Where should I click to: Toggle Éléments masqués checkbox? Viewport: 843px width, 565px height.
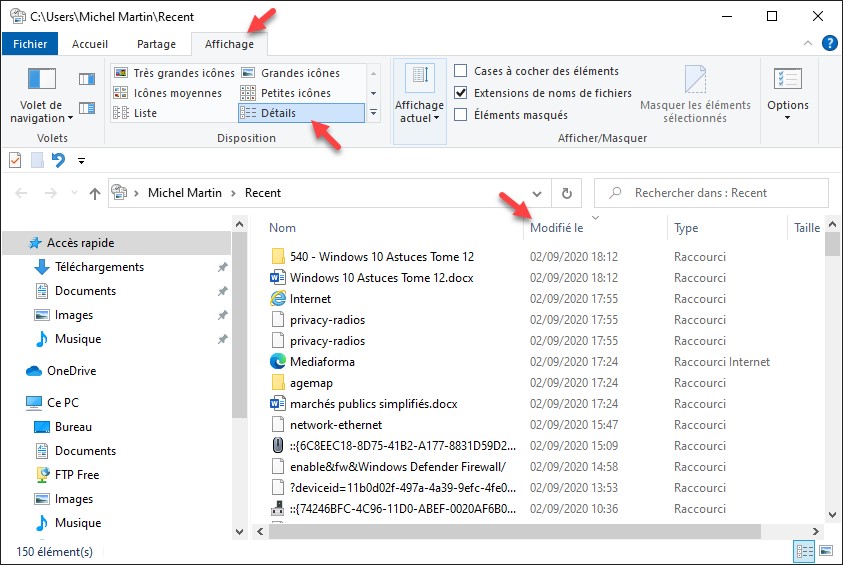click(x=461, y=115)
